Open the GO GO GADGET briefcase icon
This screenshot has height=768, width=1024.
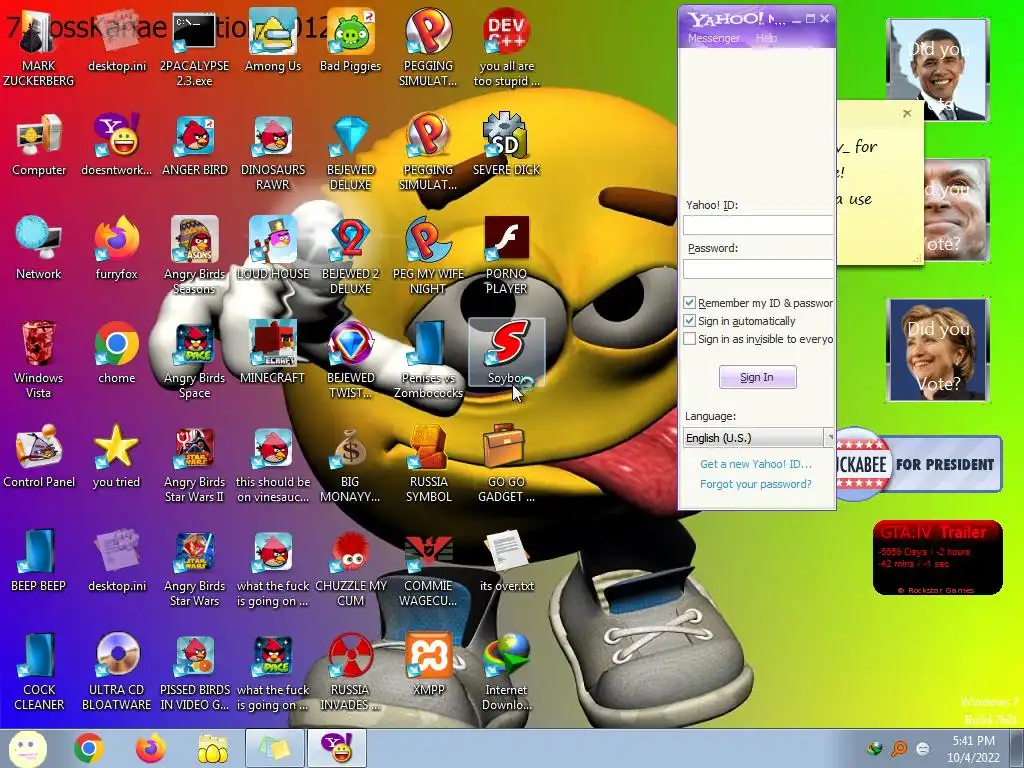[x=506, y=463]
